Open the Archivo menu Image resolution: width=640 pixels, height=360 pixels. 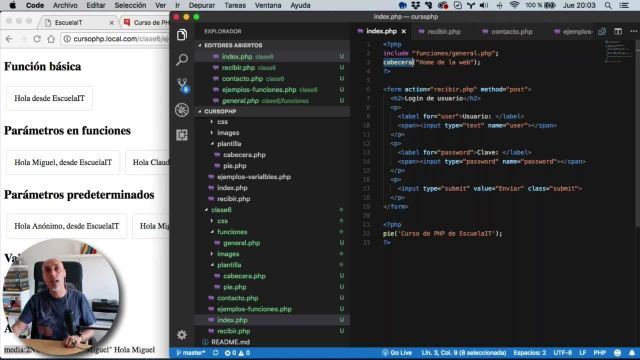65,5
